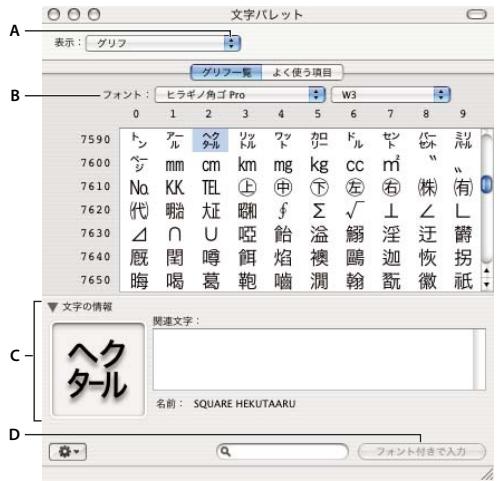Select the ドル square glyph

[x=355, y=140]
